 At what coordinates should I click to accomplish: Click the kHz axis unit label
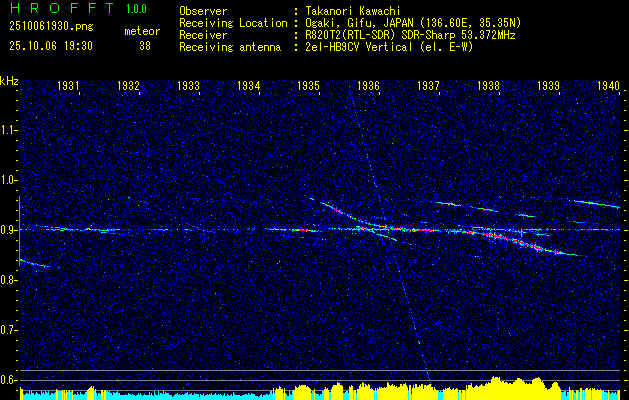tap(9, 81)
